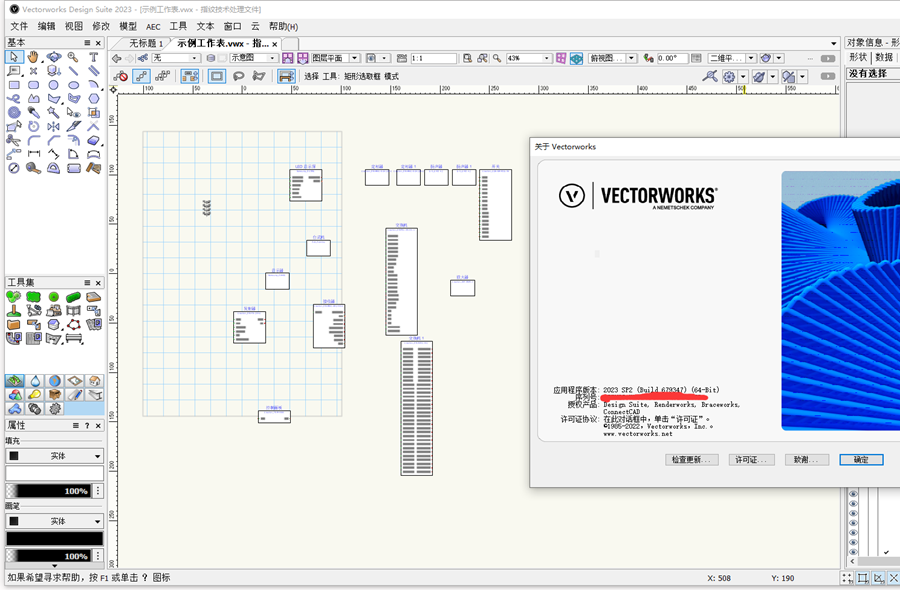Select the Callout tool
This screenshot has width=900, height=590.
point(14,71)
